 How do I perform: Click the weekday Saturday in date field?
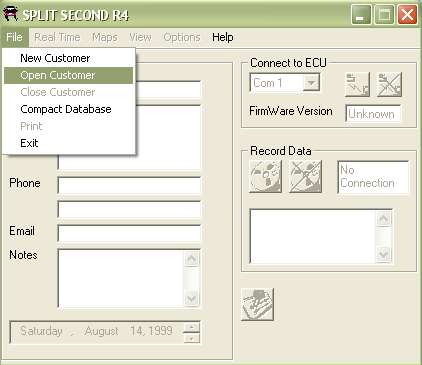[41, 331]
